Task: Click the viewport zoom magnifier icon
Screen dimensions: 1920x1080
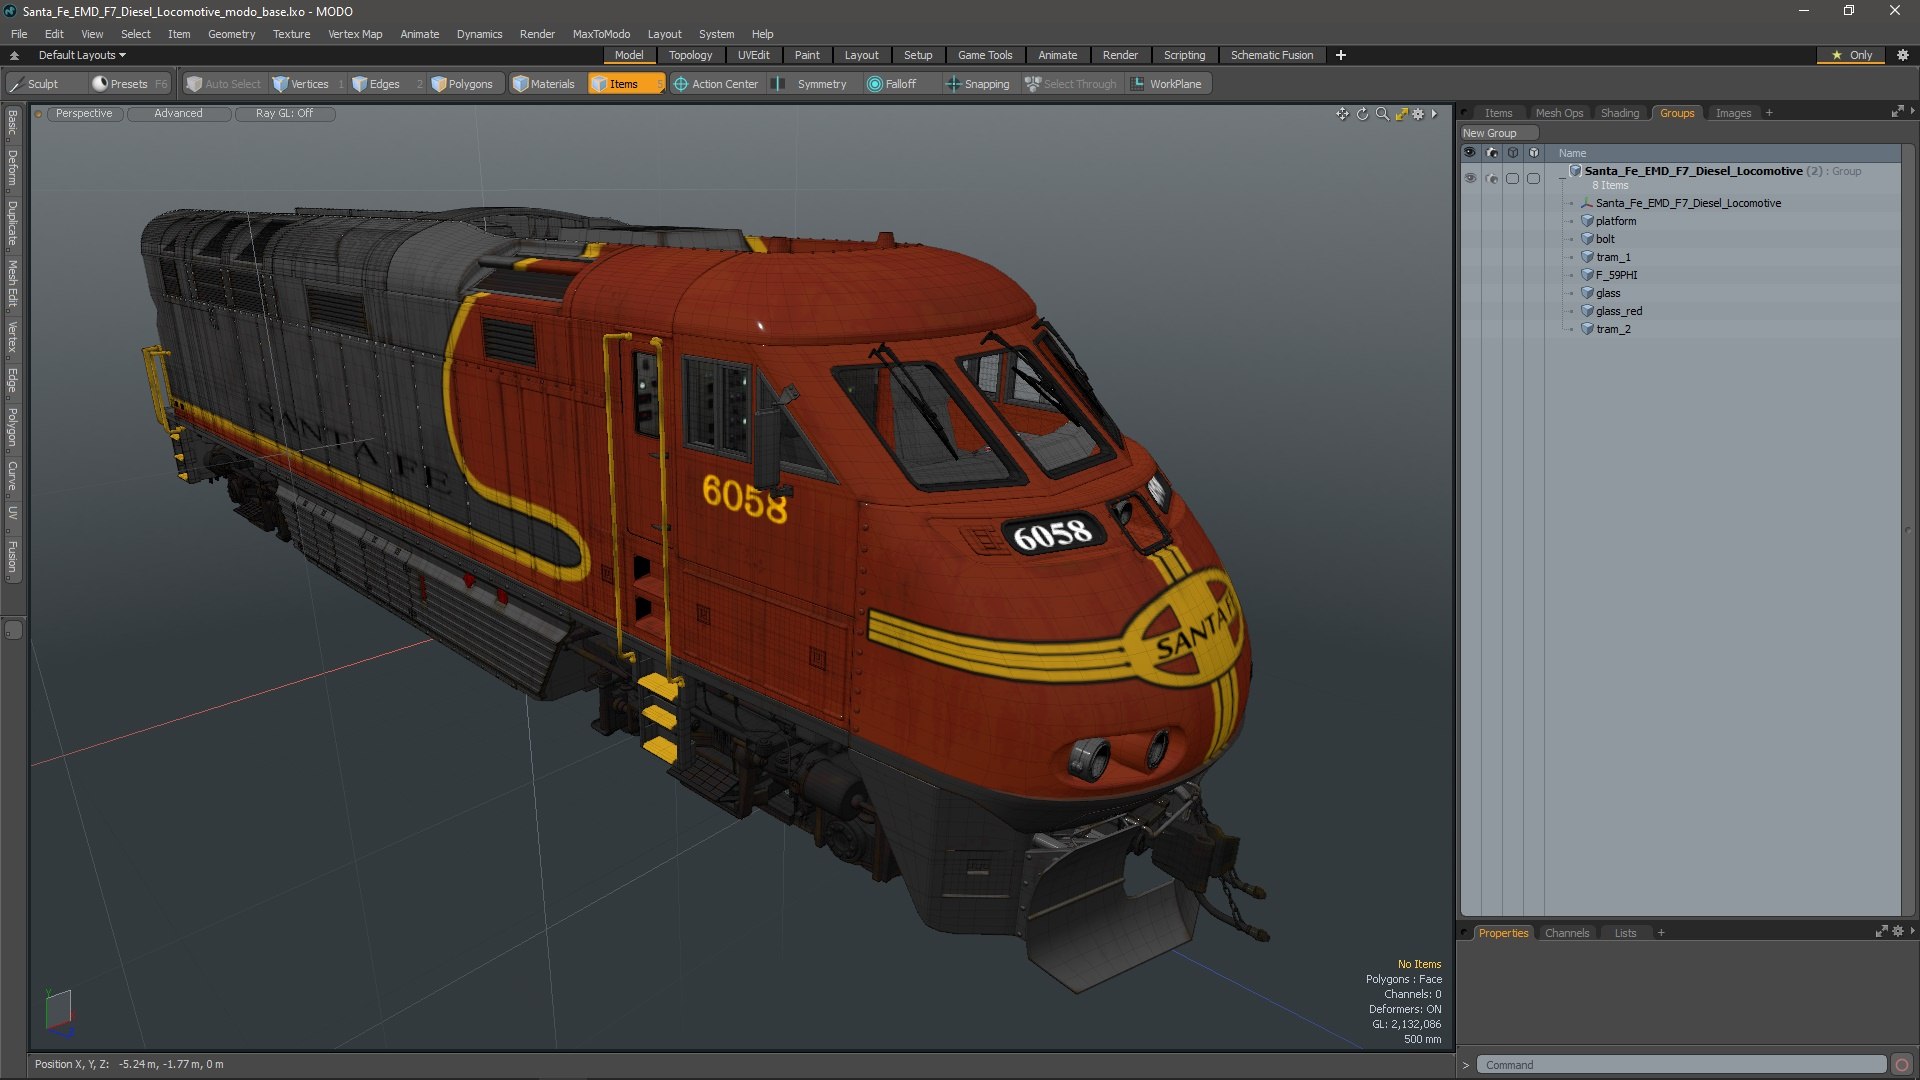Action: (1382, 114)
